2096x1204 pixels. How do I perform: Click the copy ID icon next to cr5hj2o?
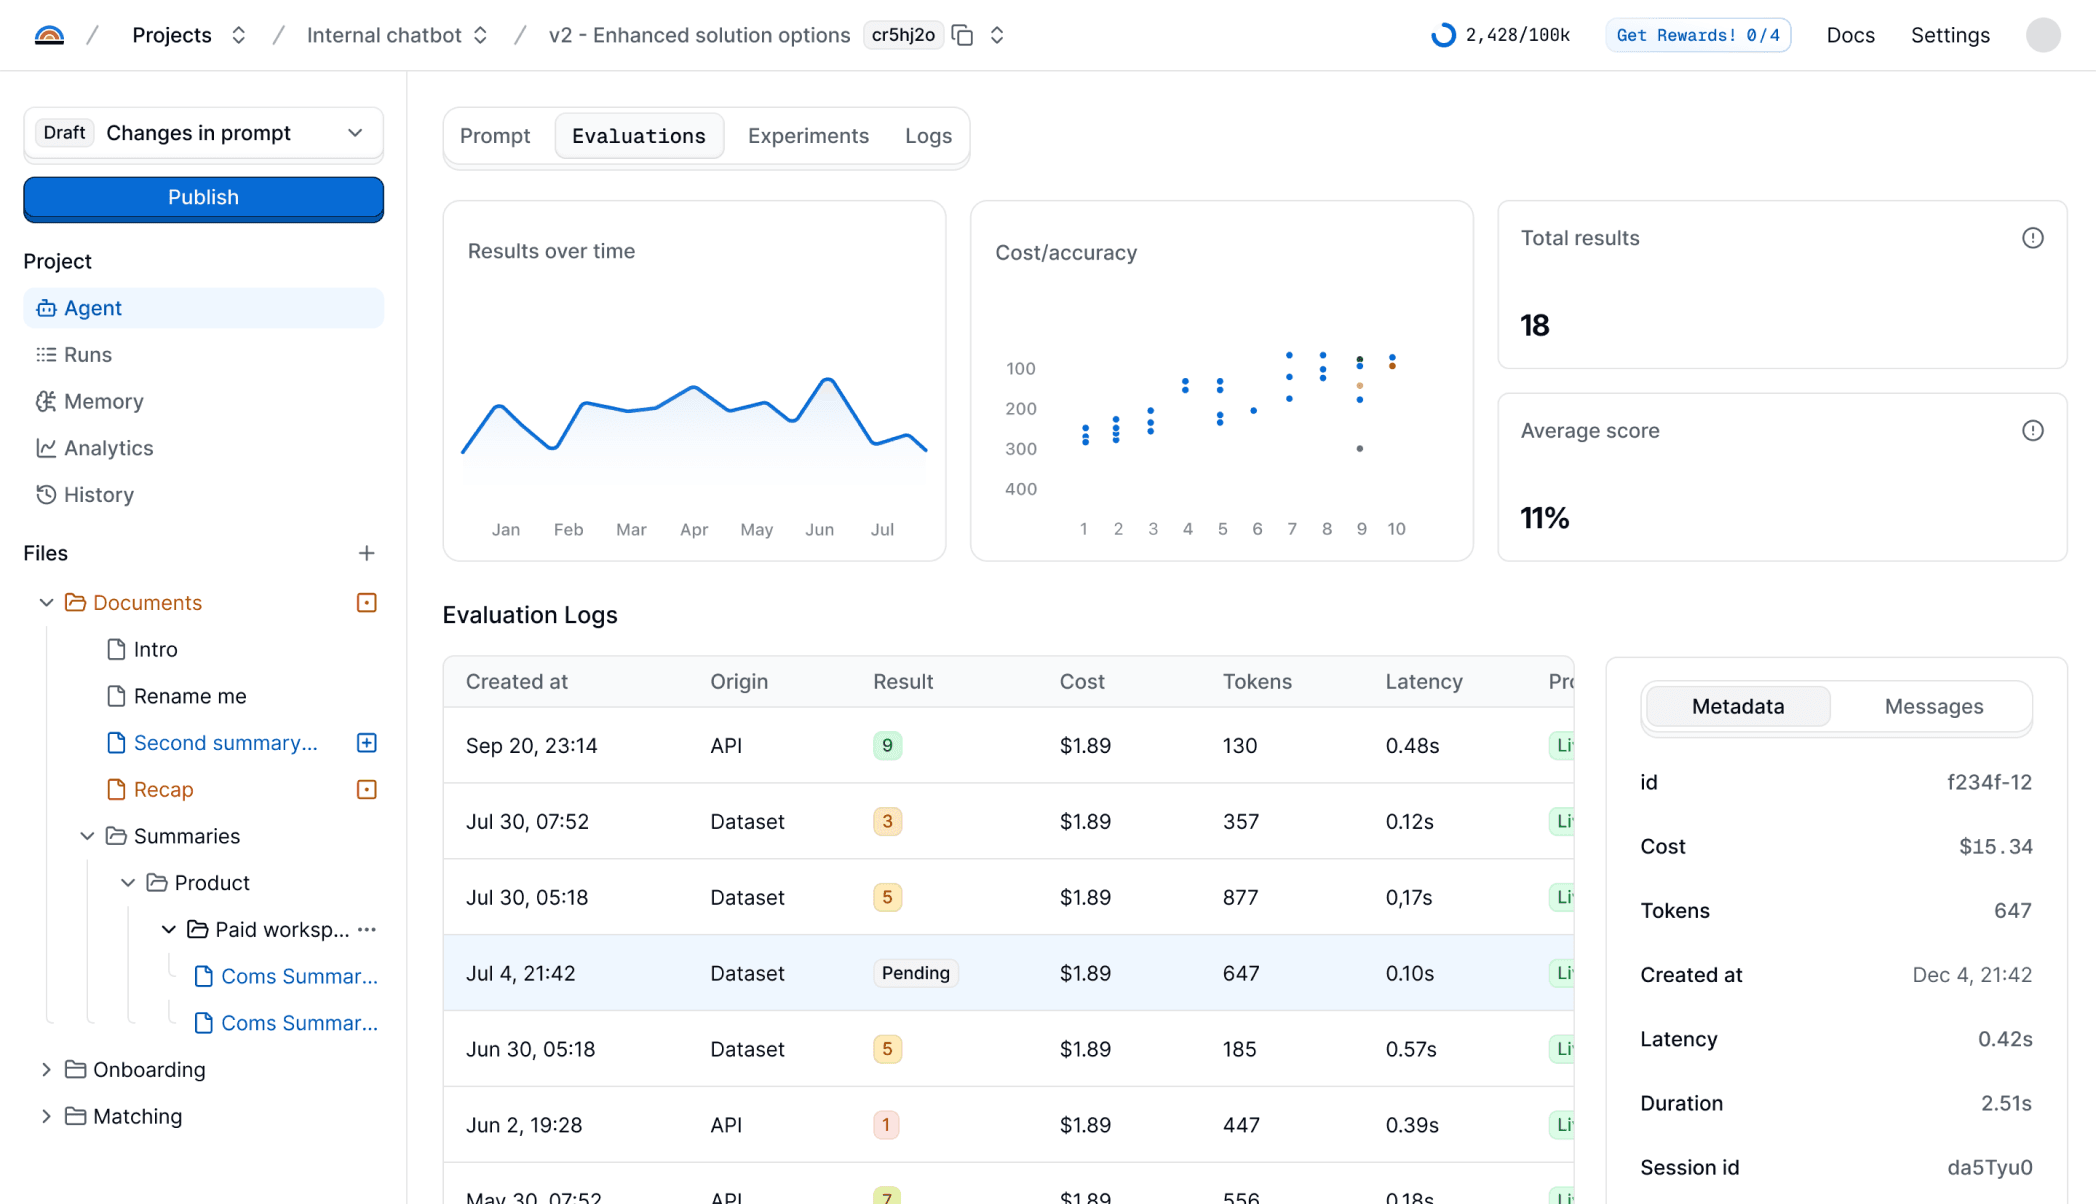[x=963, y=35]
